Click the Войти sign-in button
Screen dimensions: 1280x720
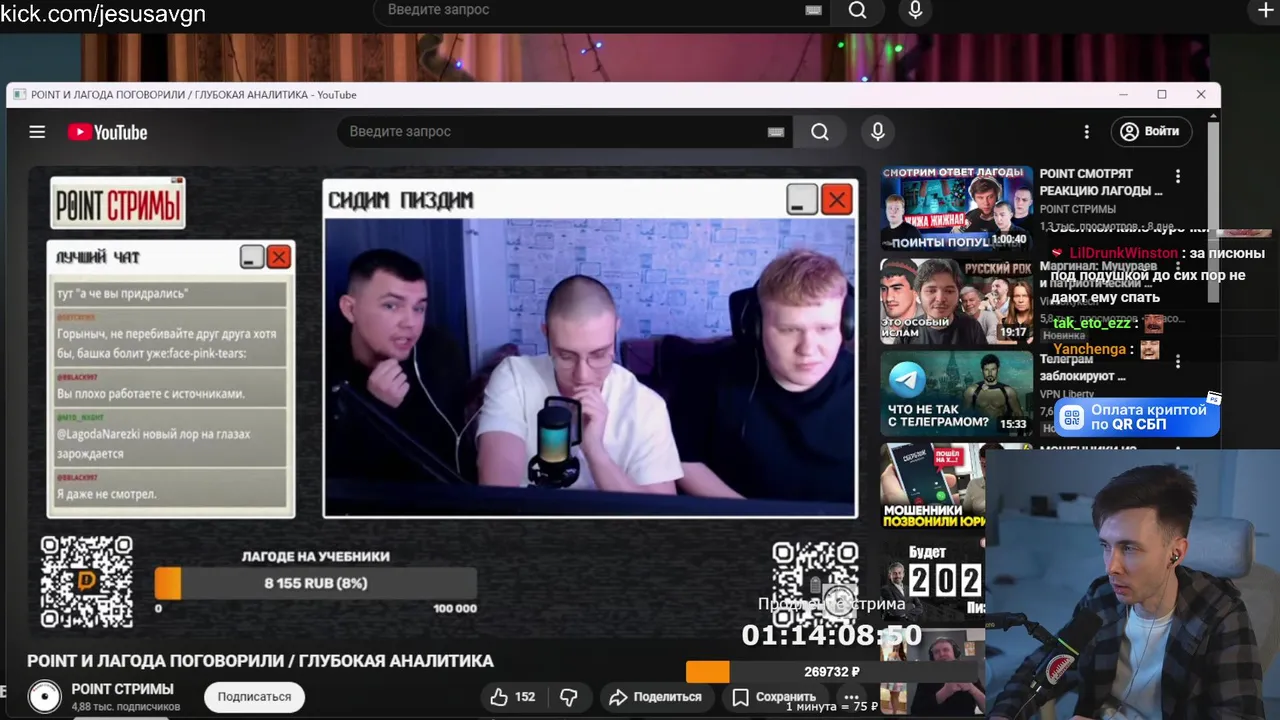[x=1150, y=131]
